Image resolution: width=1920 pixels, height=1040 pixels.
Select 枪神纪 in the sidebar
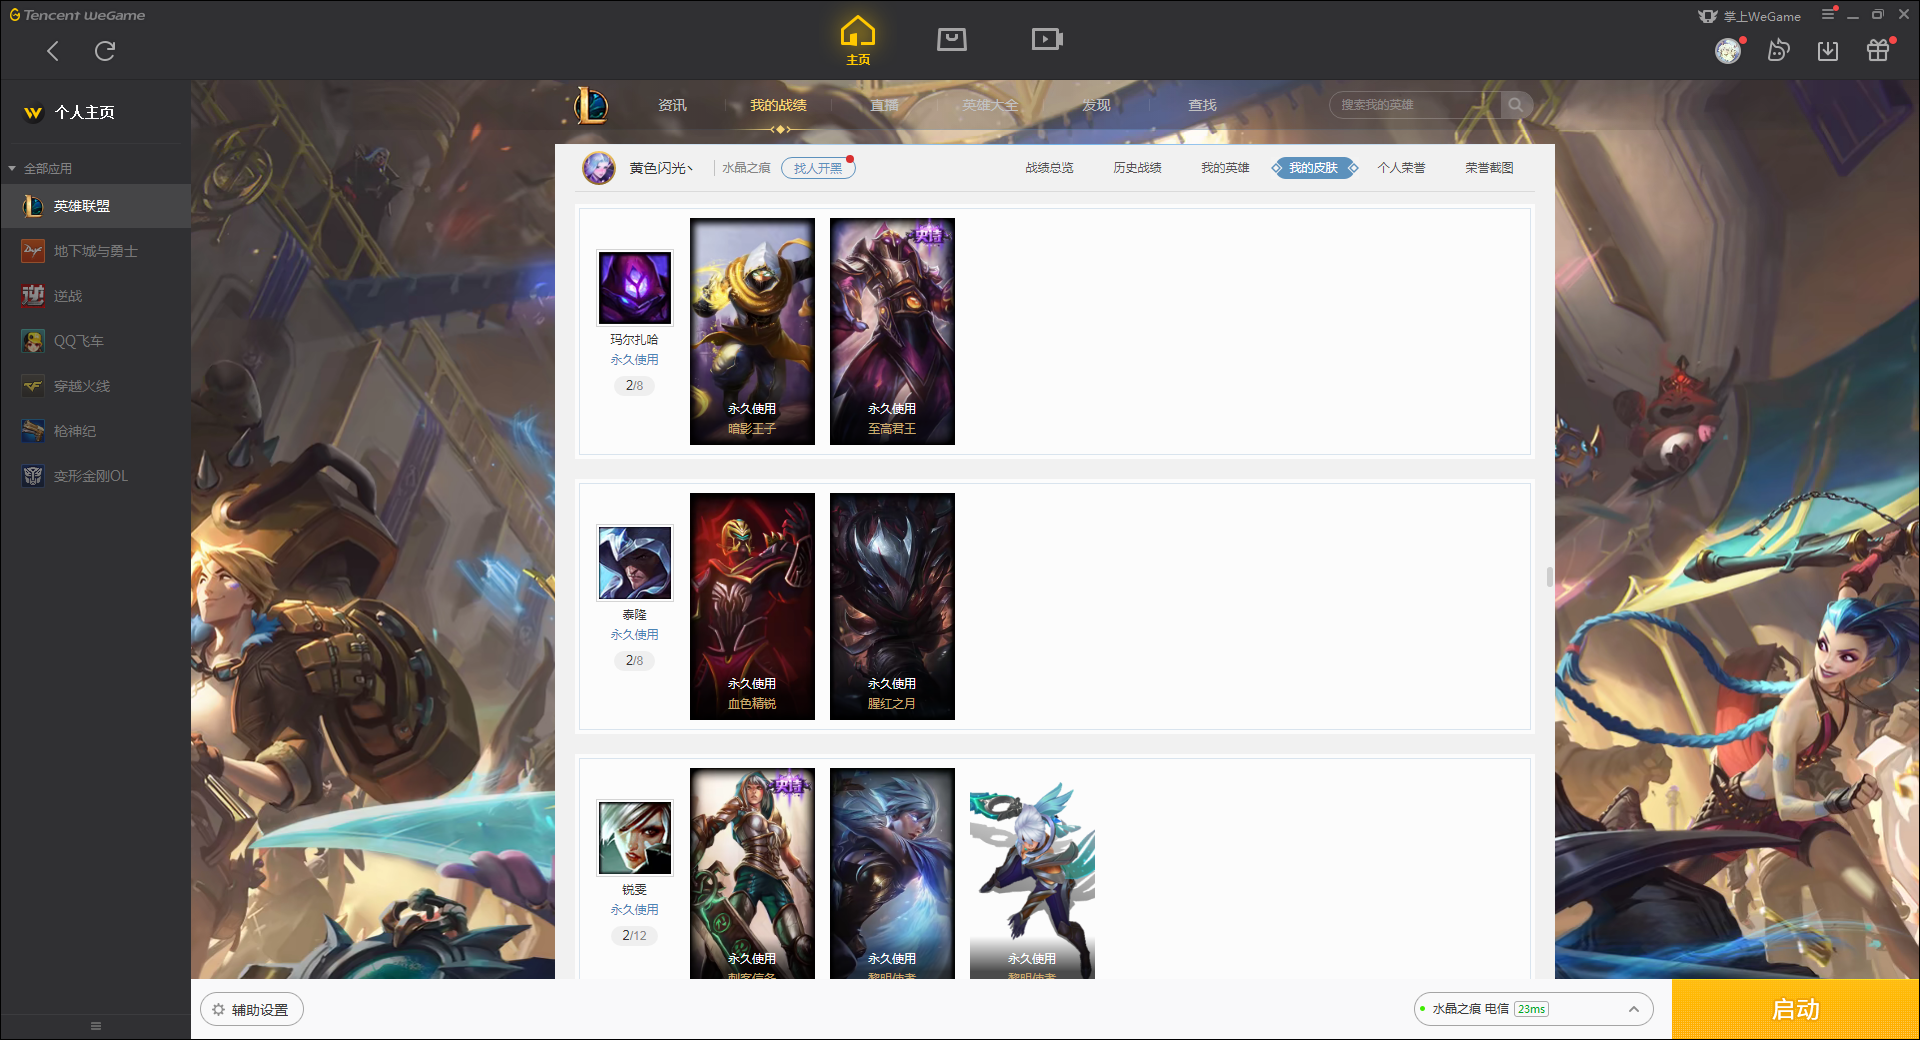point(95,431)
